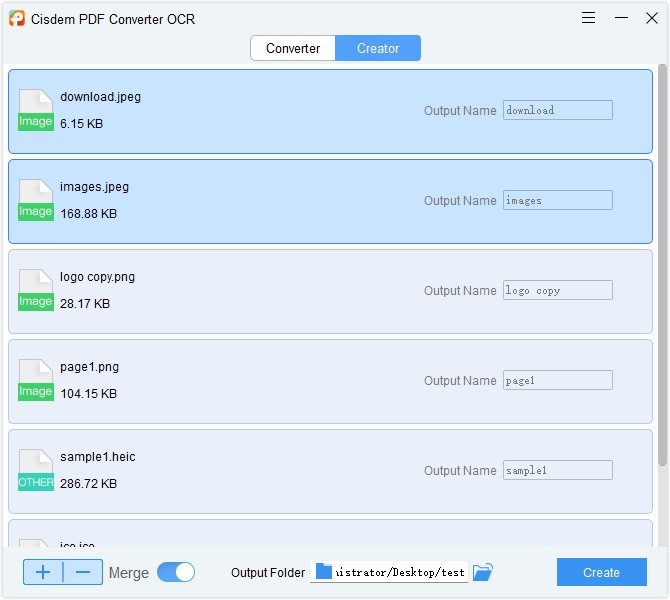
Task: Edit the output name field for download
Action: 557,110
